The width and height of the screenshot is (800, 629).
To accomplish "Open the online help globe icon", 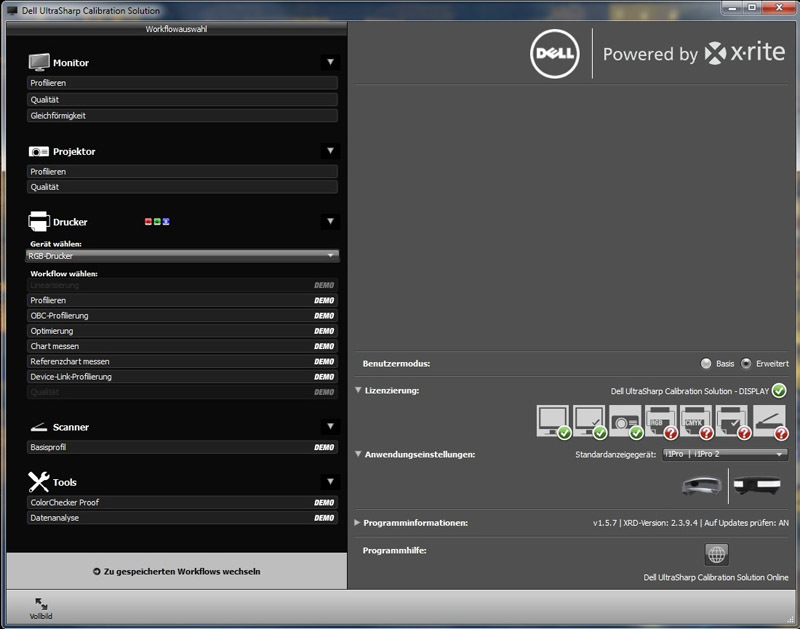I will coord(716,554).
